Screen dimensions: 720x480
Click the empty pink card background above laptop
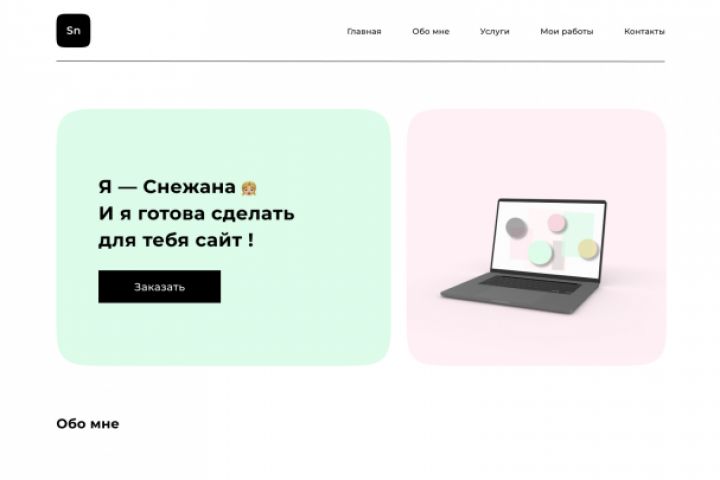536,152
